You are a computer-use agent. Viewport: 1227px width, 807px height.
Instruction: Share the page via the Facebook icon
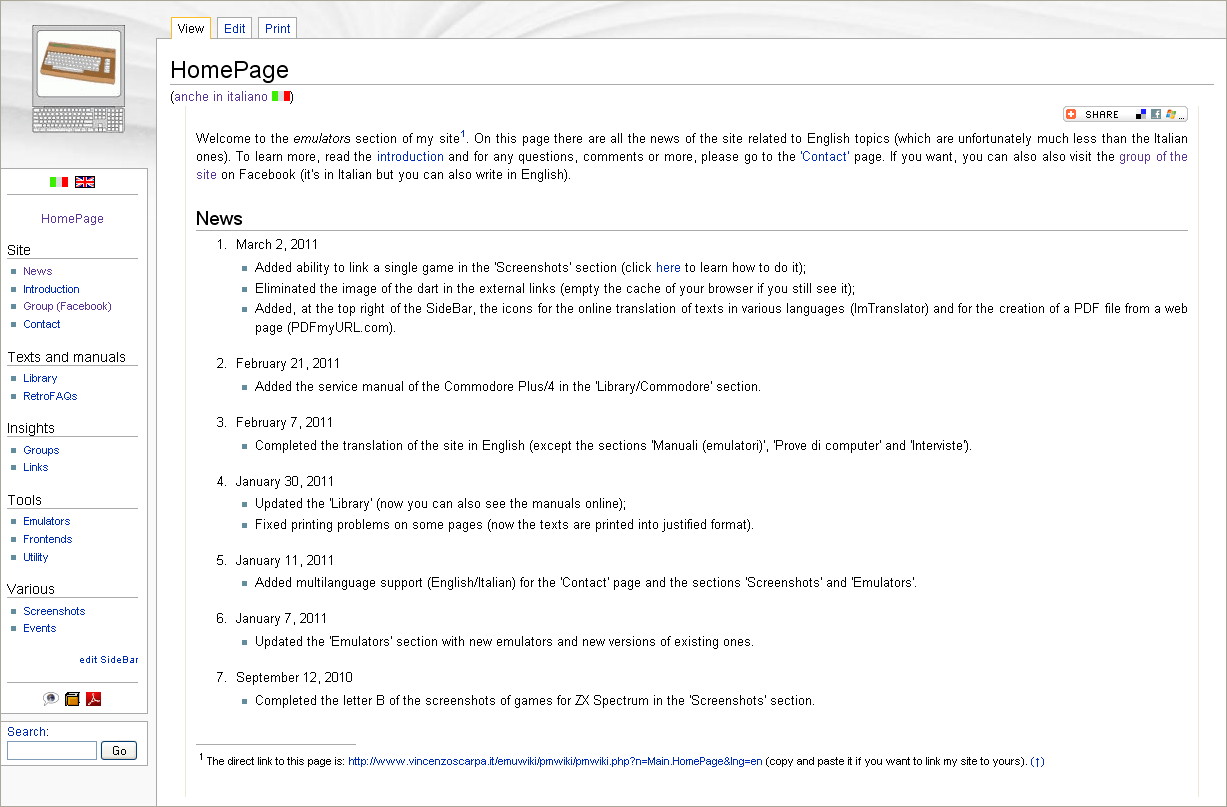tap(1155, 114)
